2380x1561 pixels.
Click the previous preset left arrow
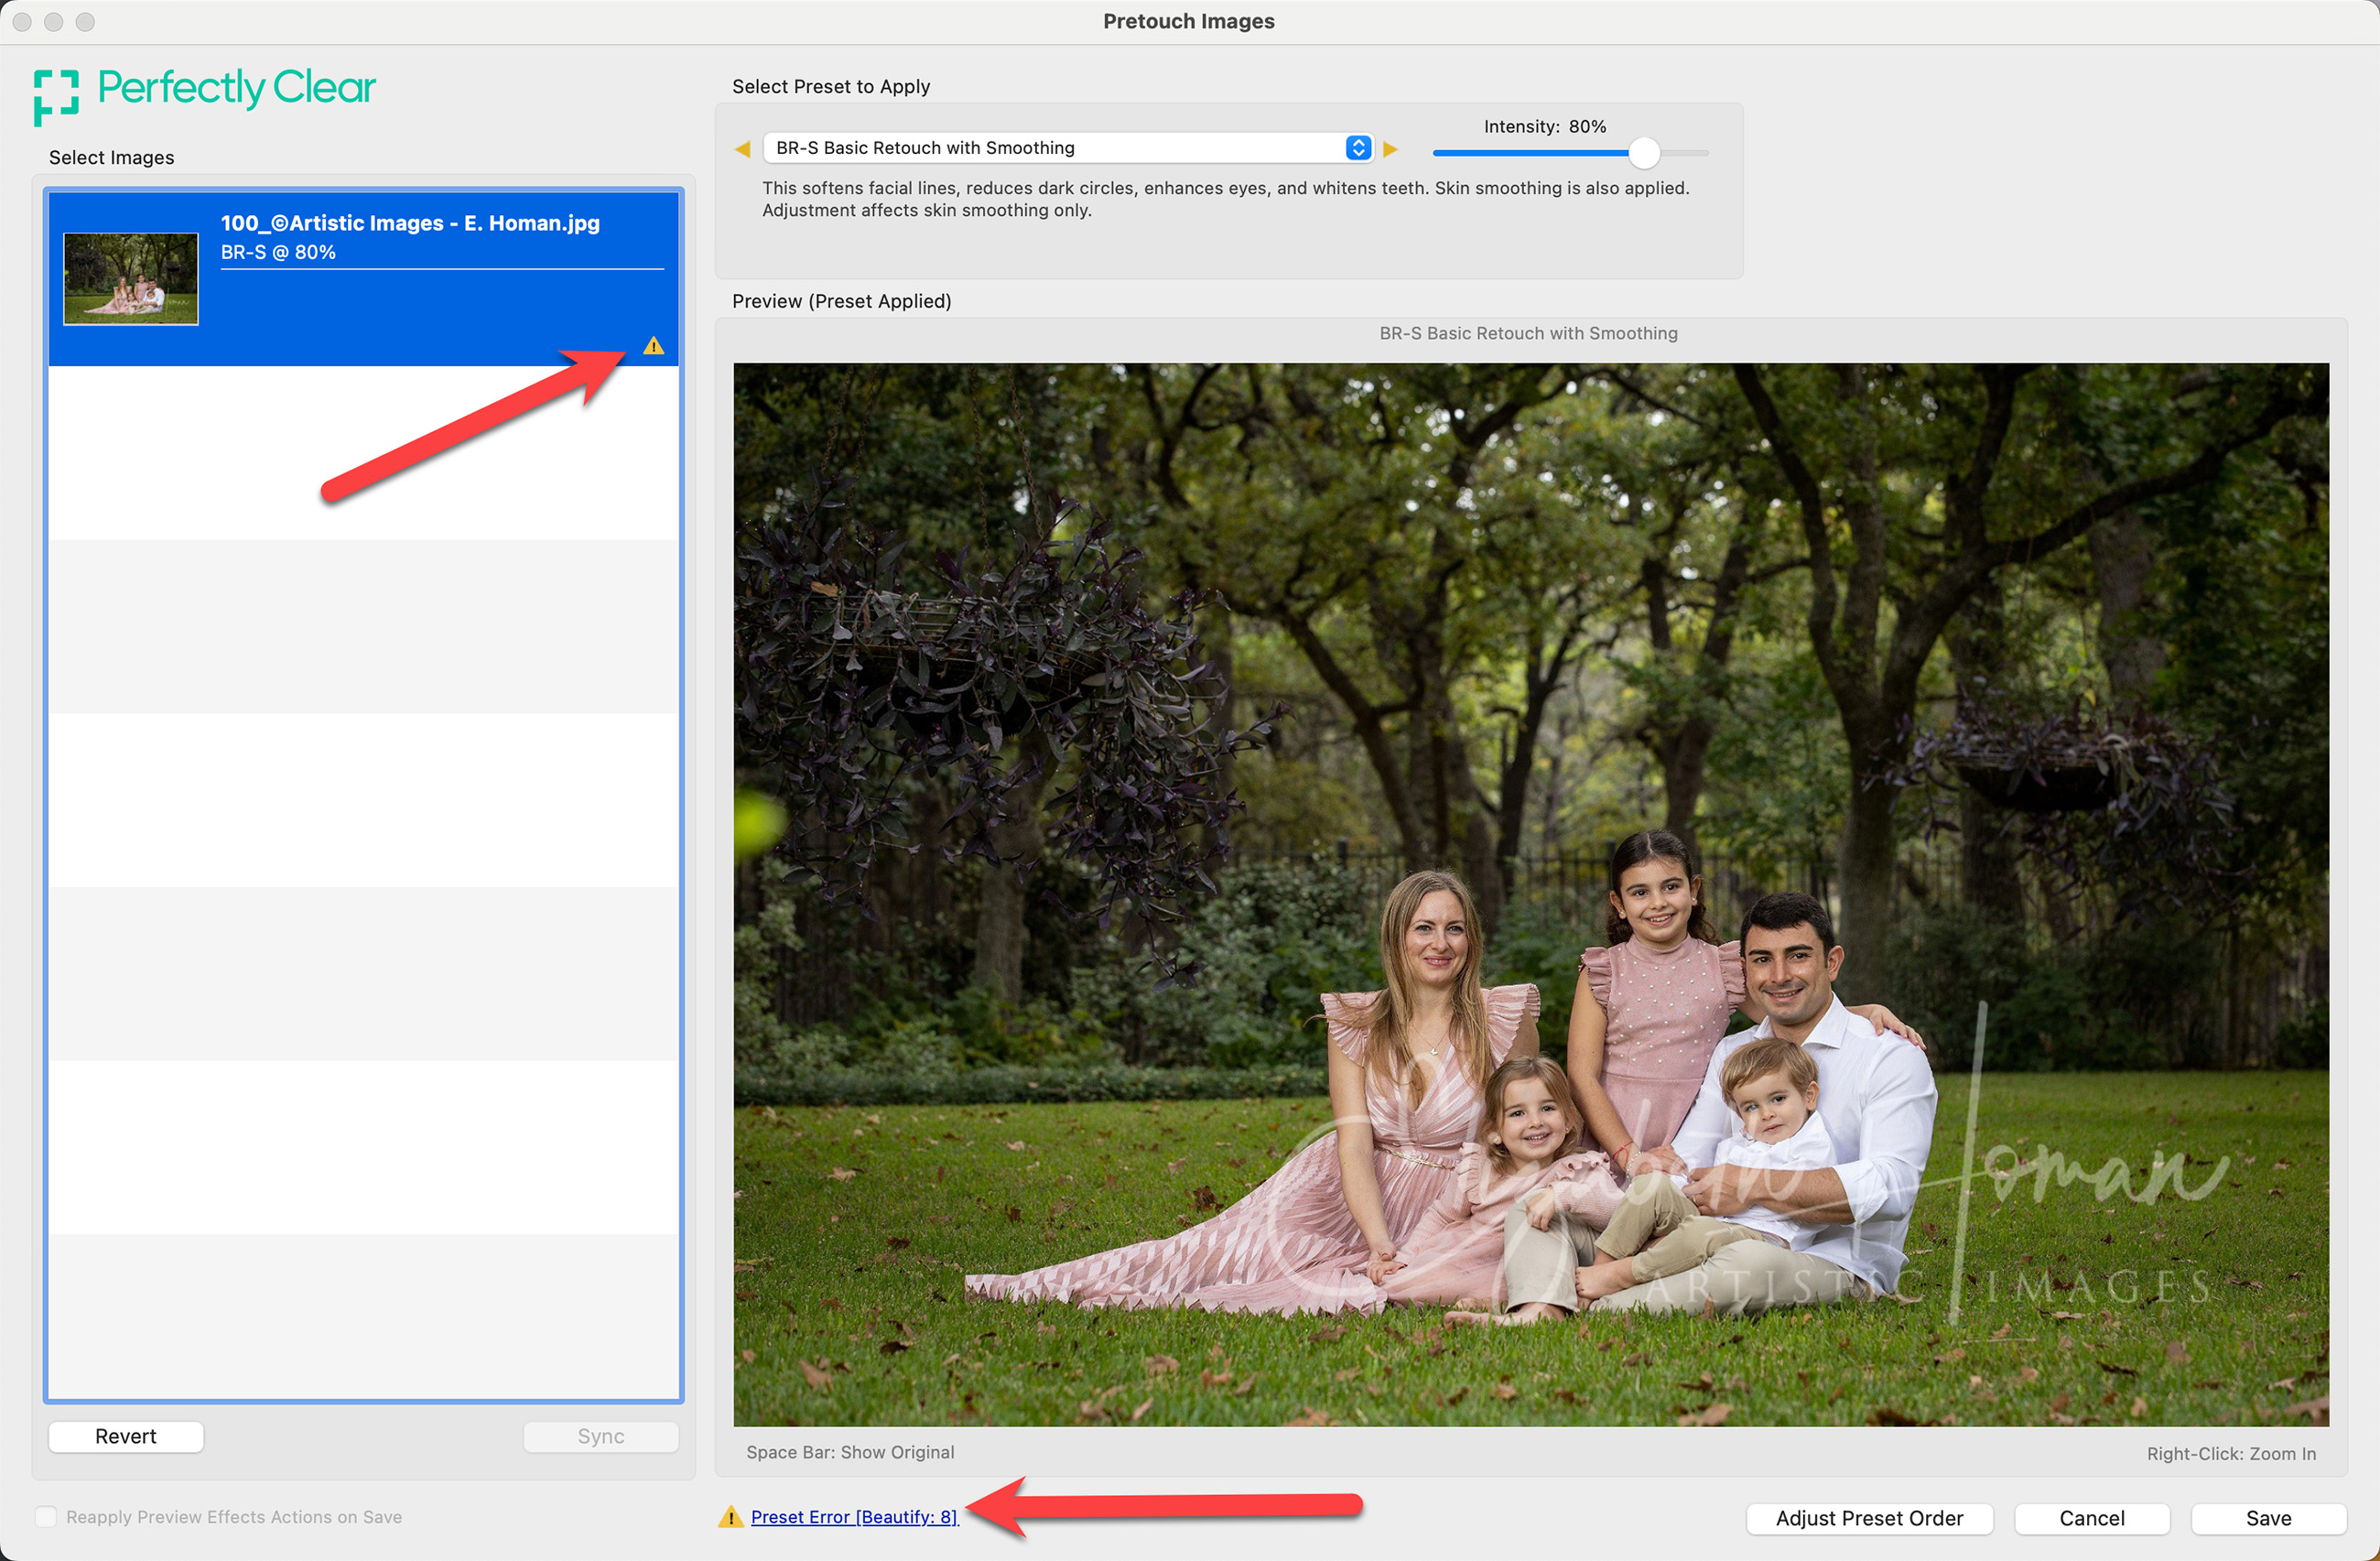(x=742, y=149)
